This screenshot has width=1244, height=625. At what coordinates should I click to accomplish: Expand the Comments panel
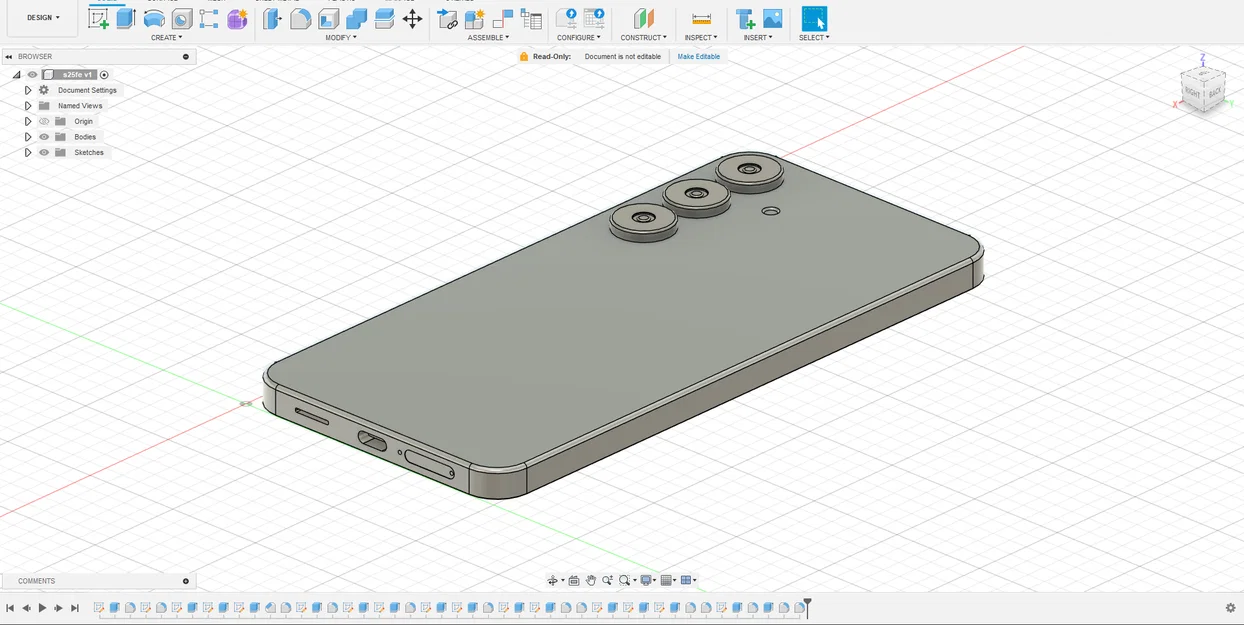coord(186,581)
